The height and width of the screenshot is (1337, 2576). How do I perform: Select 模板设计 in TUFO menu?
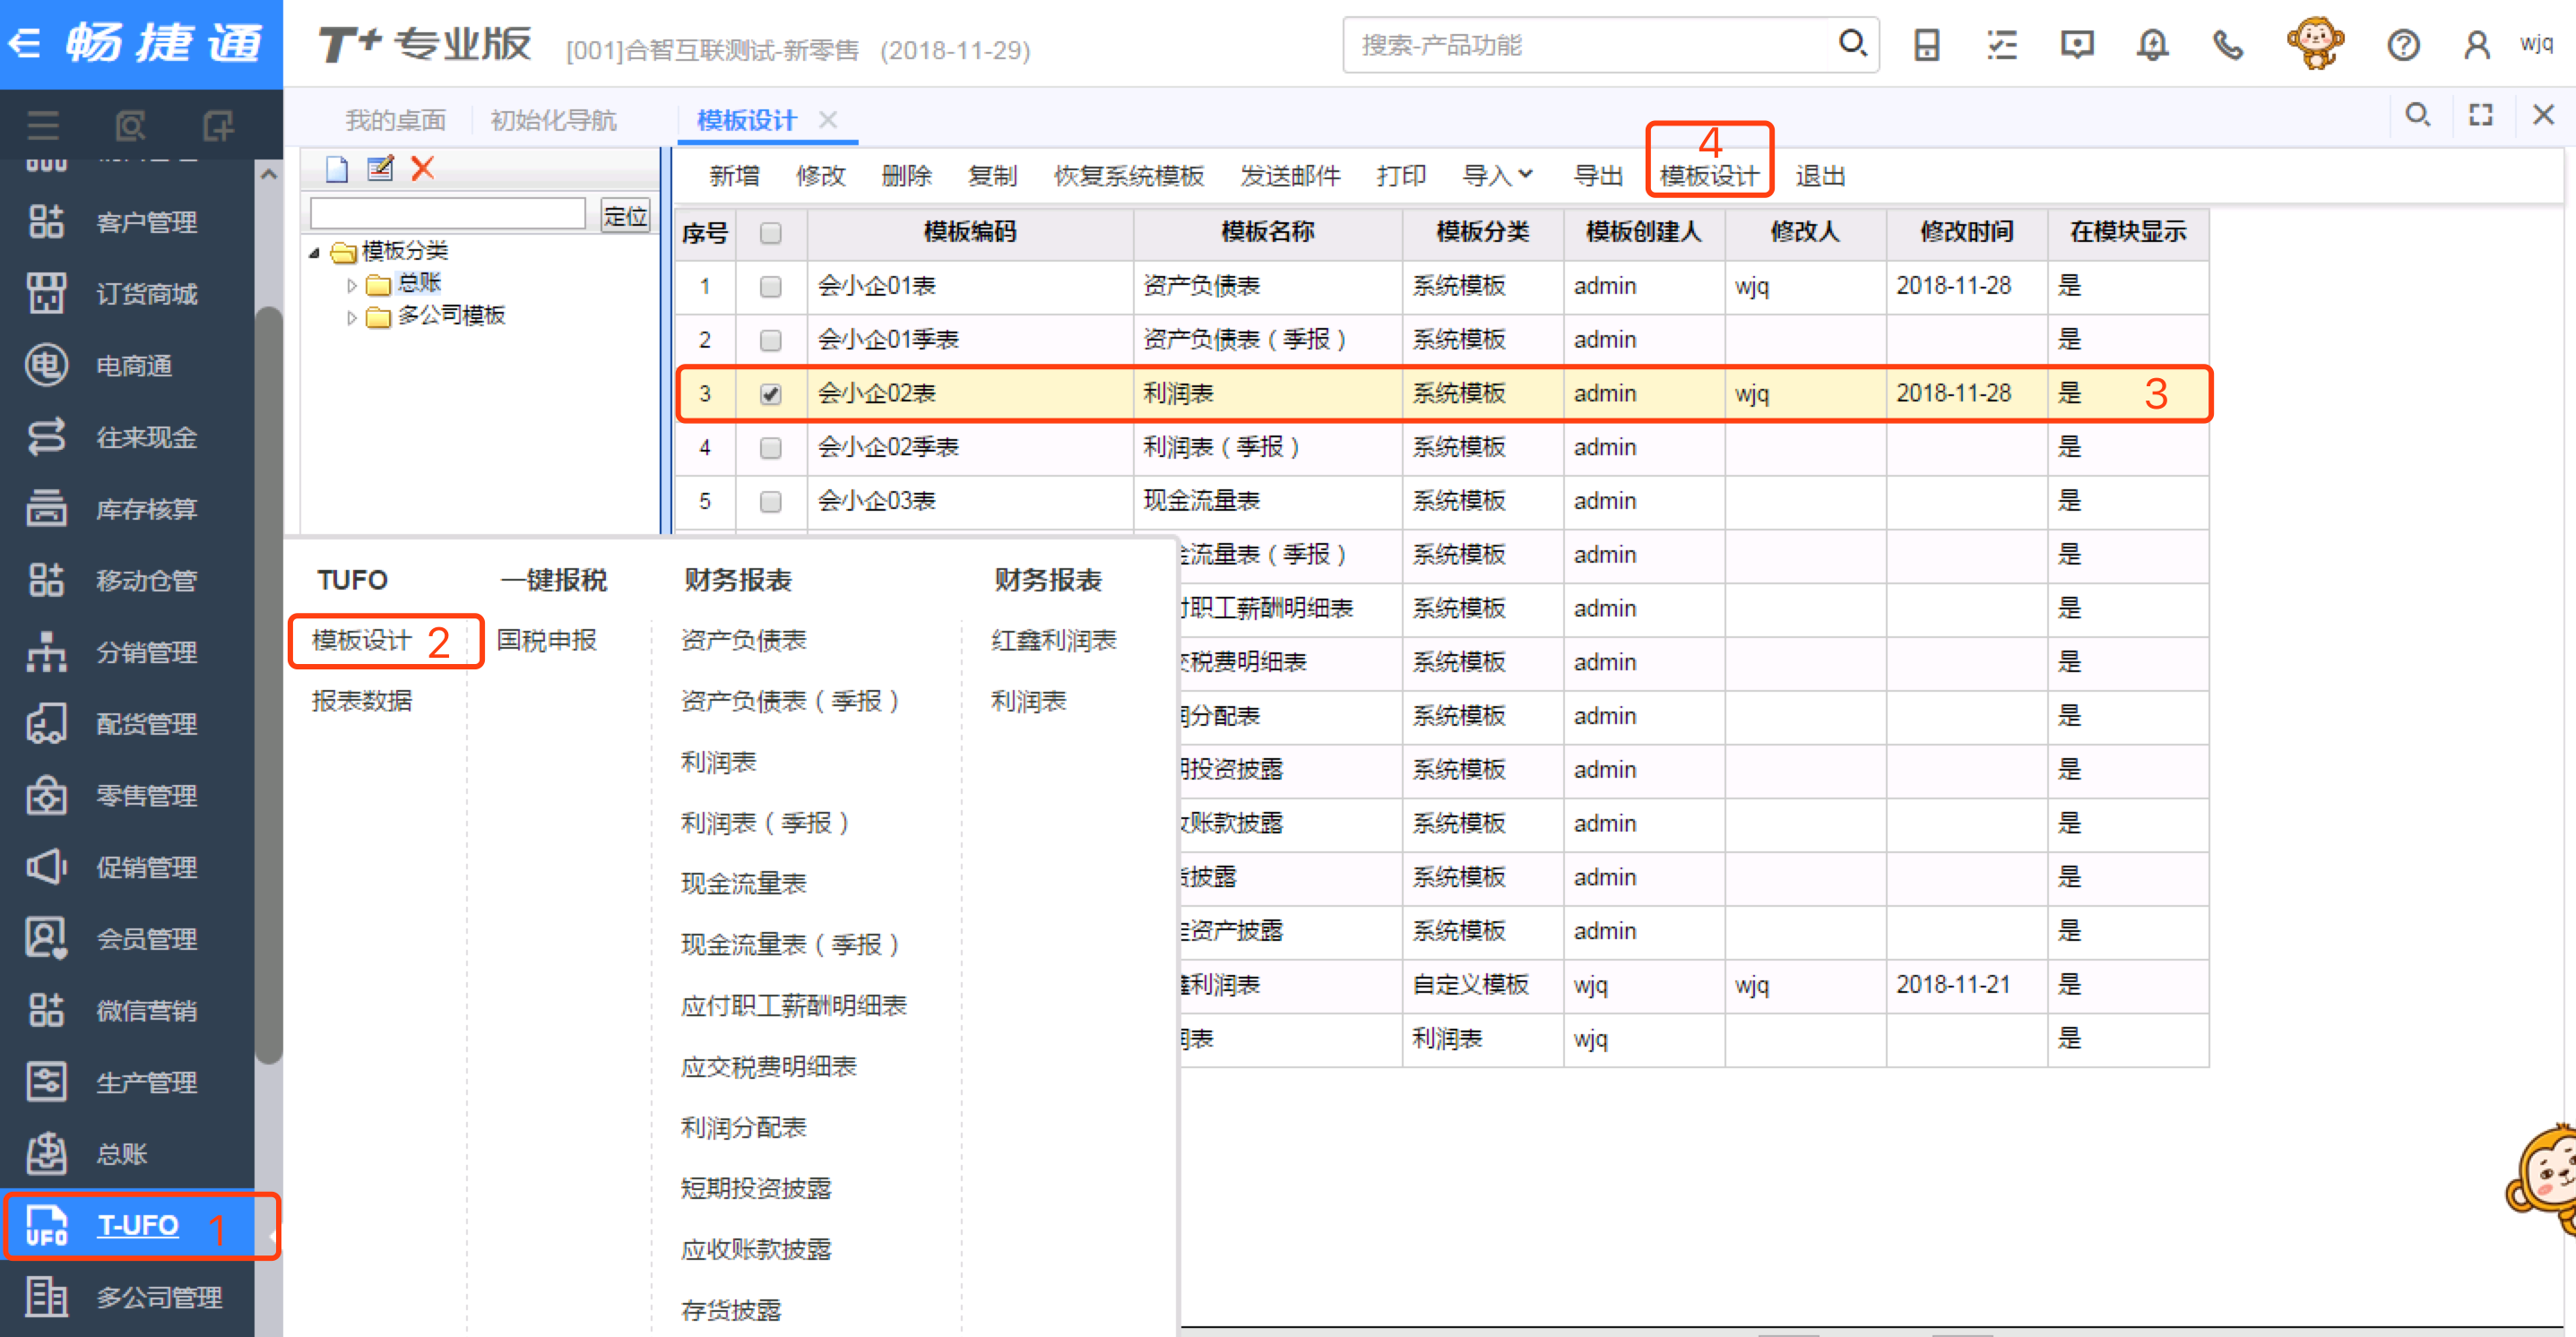(362, 641)
